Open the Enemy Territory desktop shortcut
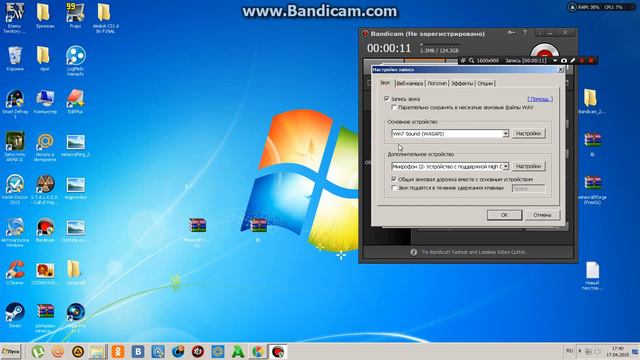 coord(14,18)
